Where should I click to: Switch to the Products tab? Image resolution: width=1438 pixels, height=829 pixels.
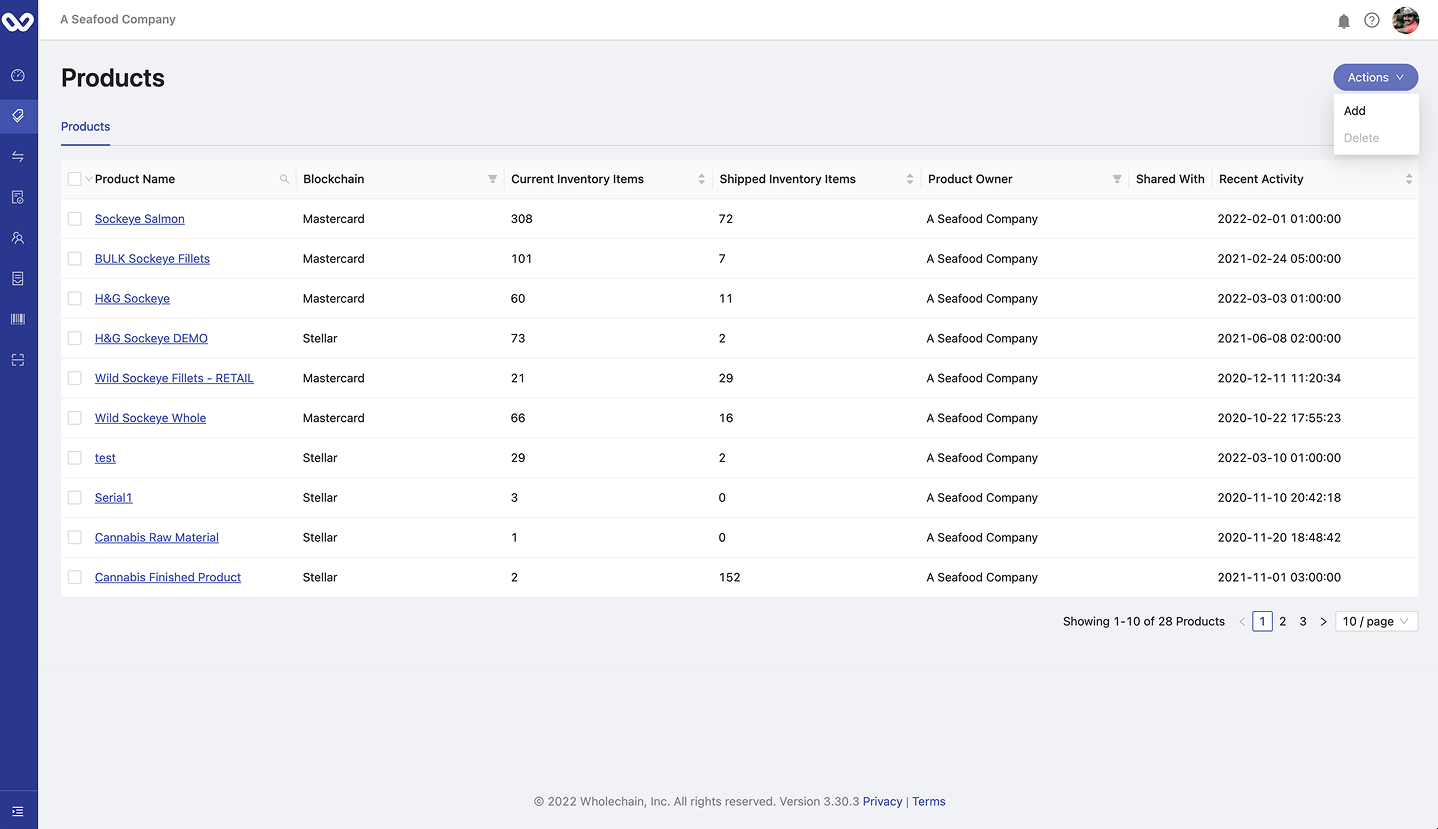86,127
